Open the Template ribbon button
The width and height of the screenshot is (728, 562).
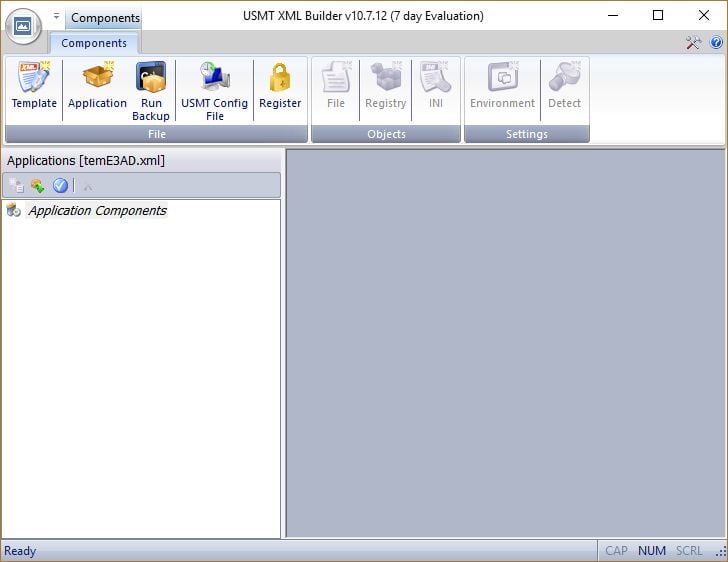[34, 87]
